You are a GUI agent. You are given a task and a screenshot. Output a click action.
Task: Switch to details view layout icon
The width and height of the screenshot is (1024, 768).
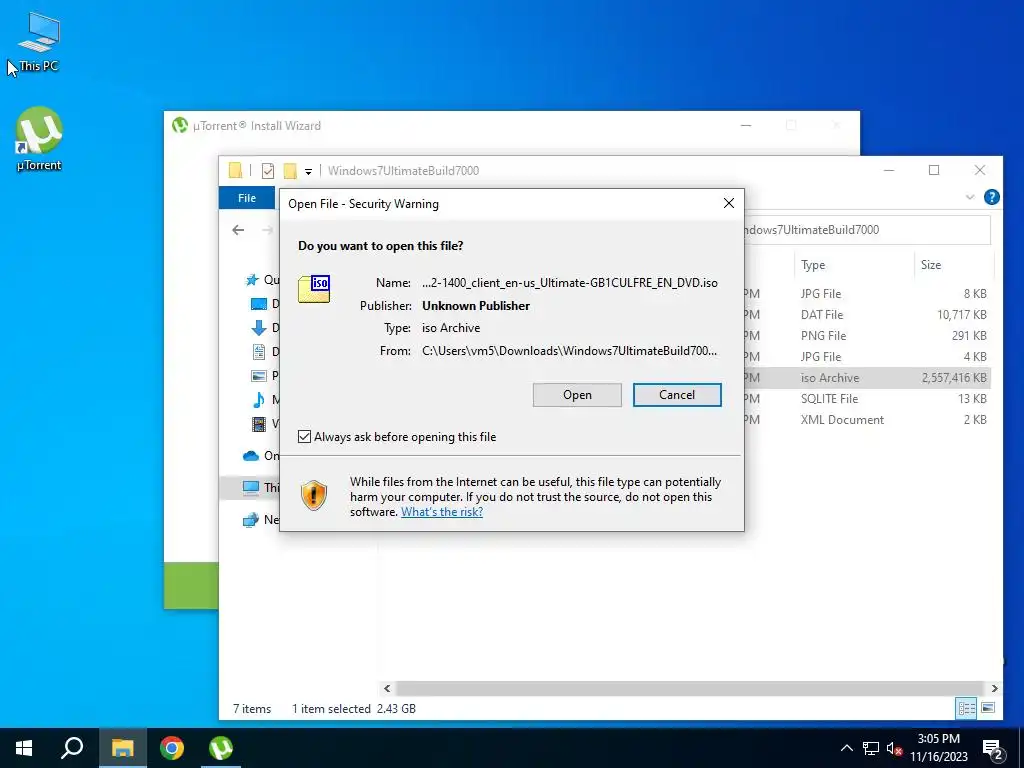pos(966,708)
